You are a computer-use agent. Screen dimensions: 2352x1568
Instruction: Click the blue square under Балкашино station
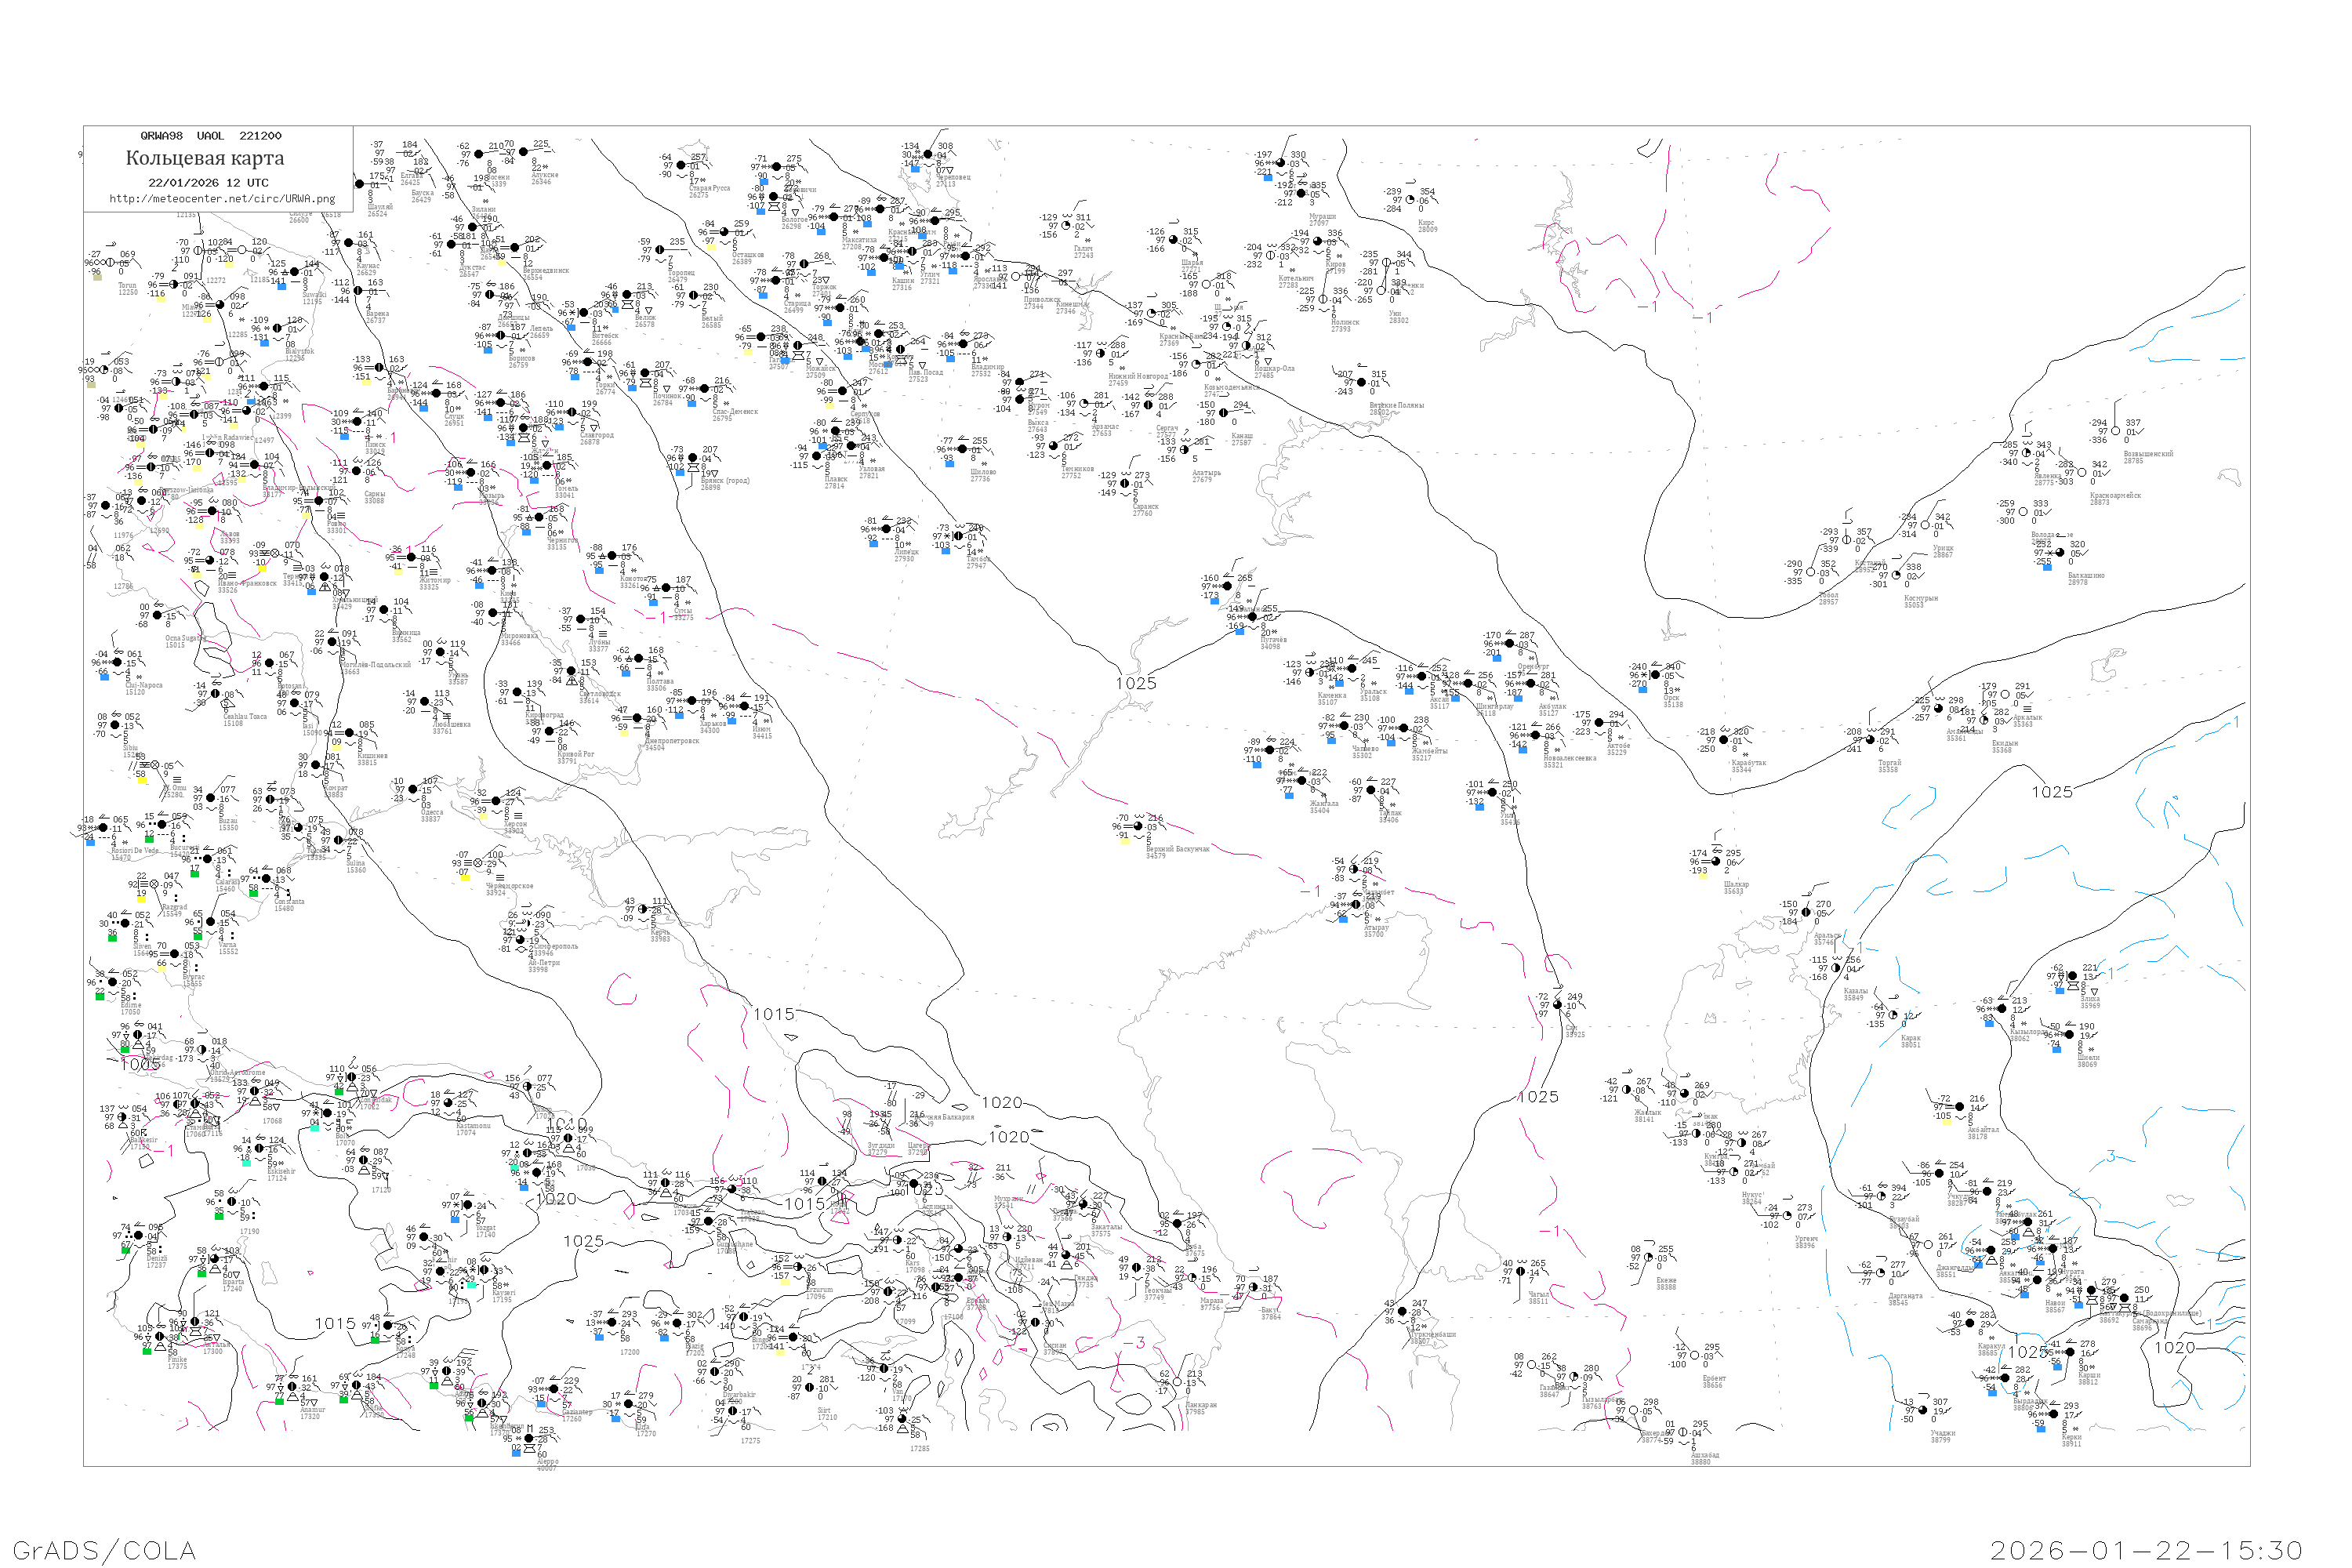pyautogui.click(x=2047, y=568)
